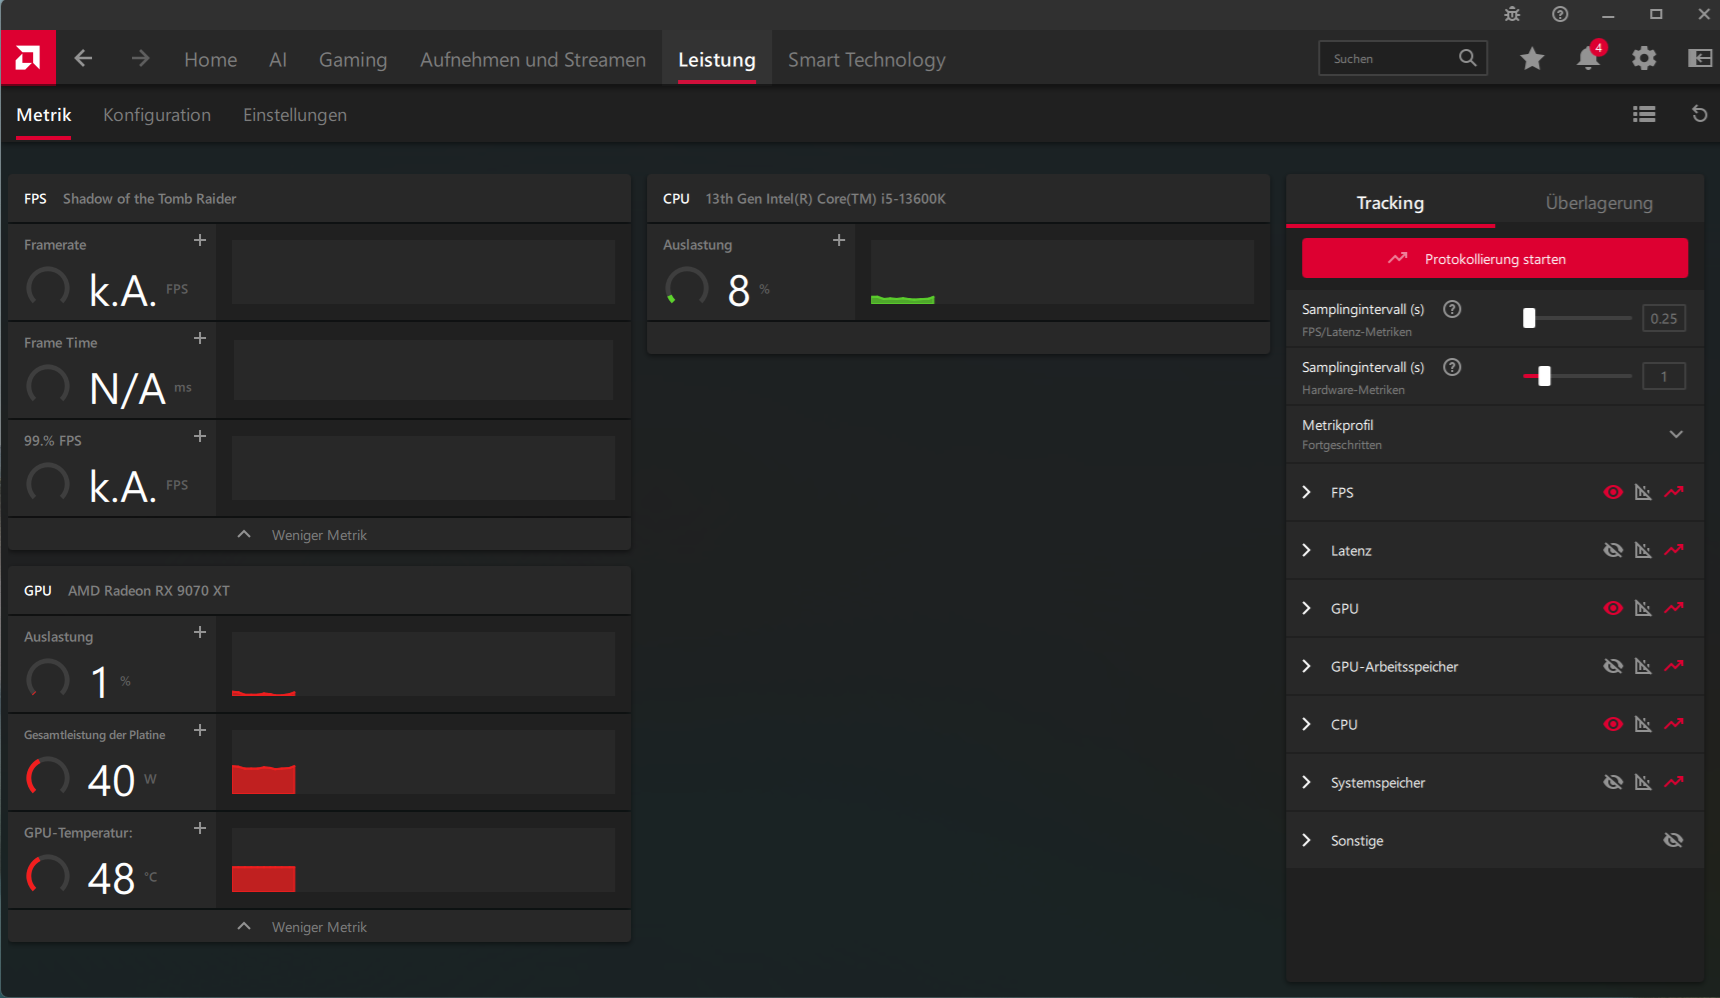Screen dimensions: 1720x998
Task: Open Aufnehmen und Streamen tab
Action: tap(533, 60)
